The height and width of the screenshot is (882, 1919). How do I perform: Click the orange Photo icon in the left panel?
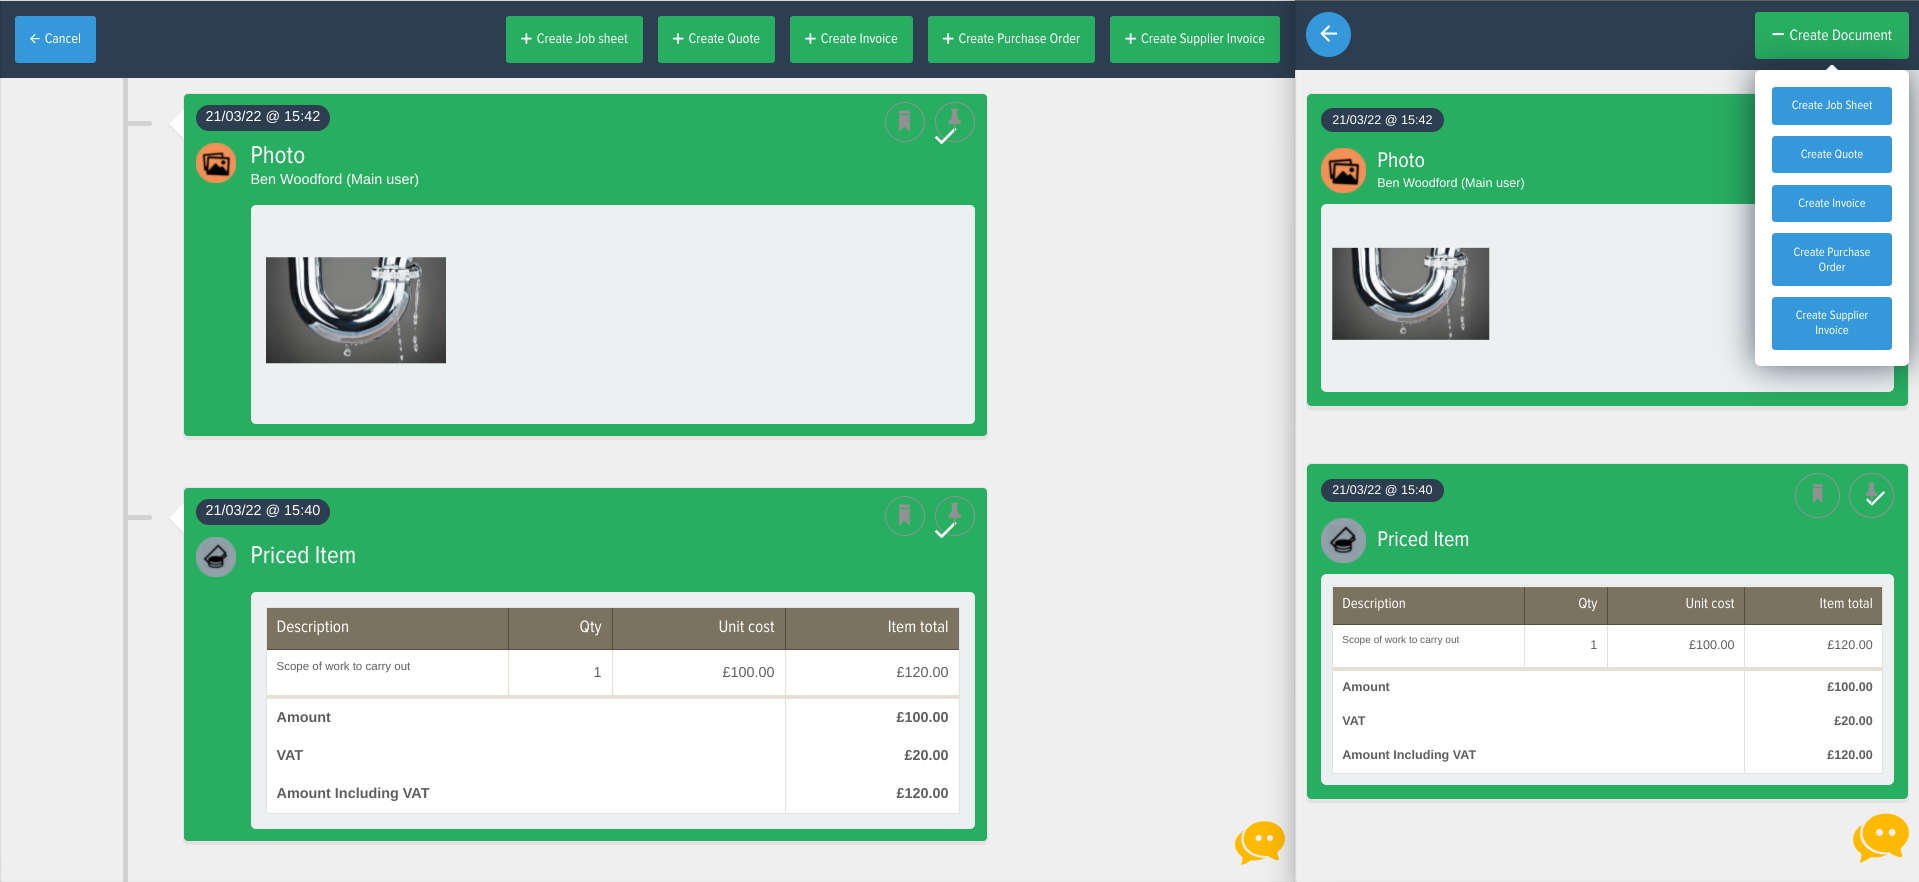[x=216, y=163]
